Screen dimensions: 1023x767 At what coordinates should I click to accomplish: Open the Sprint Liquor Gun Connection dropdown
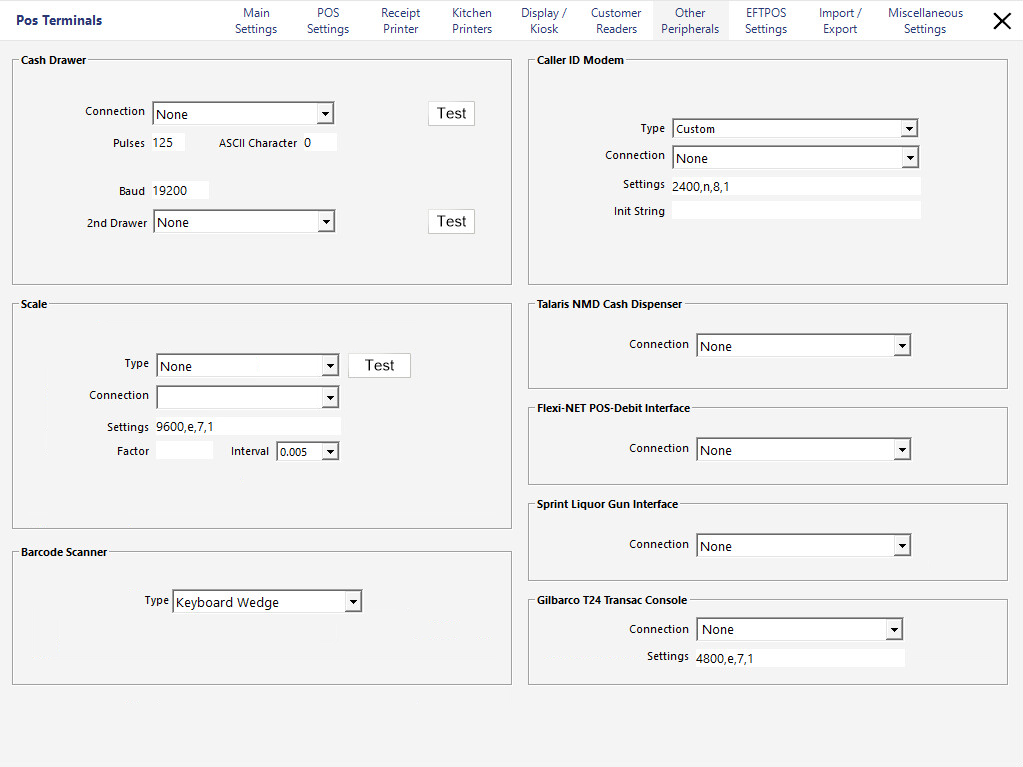pyautogui.click(x=901, y=545)
